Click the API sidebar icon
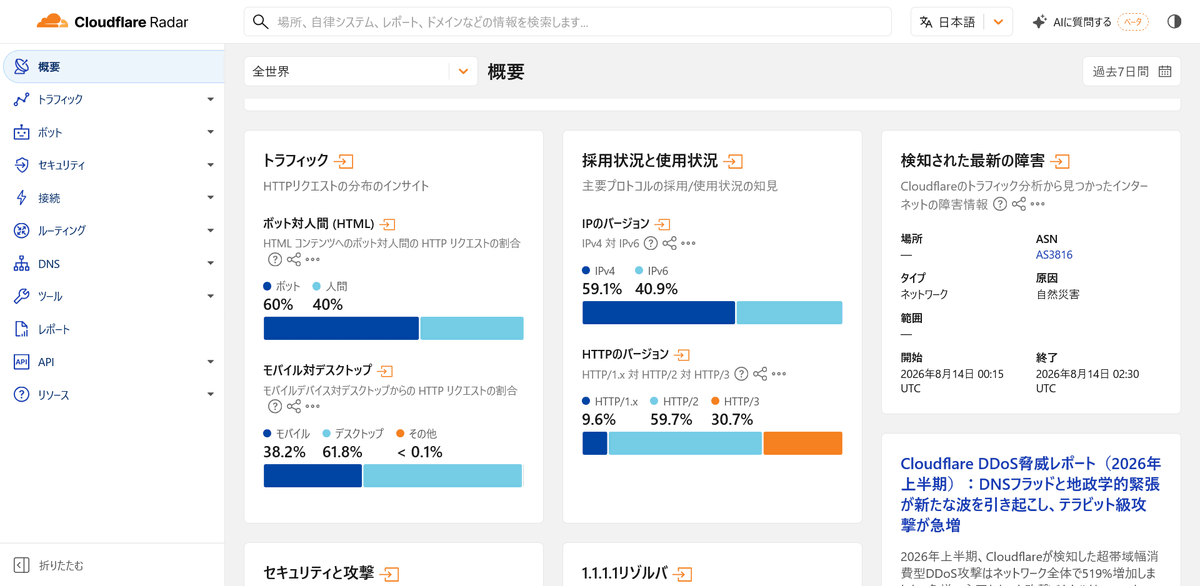Image resolution: width=1200 pixels, height=586 pixels. tap(21, 362)
